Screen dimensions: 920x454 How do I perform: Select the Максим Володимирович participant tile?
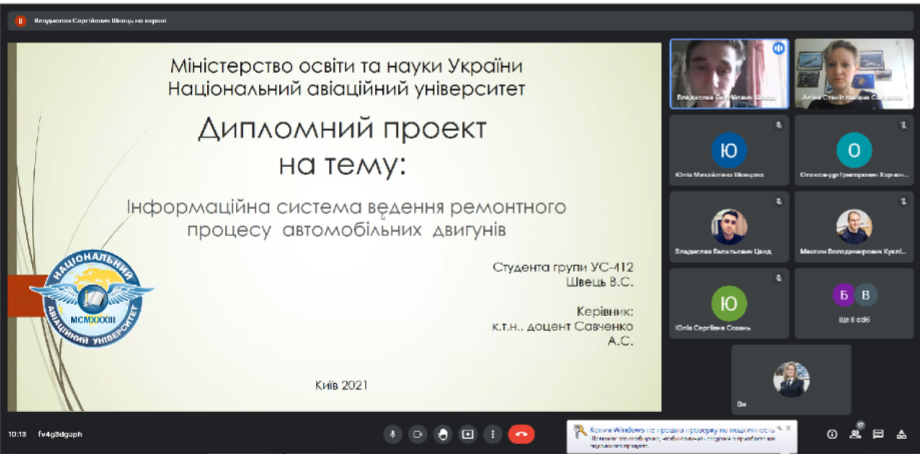854,227
